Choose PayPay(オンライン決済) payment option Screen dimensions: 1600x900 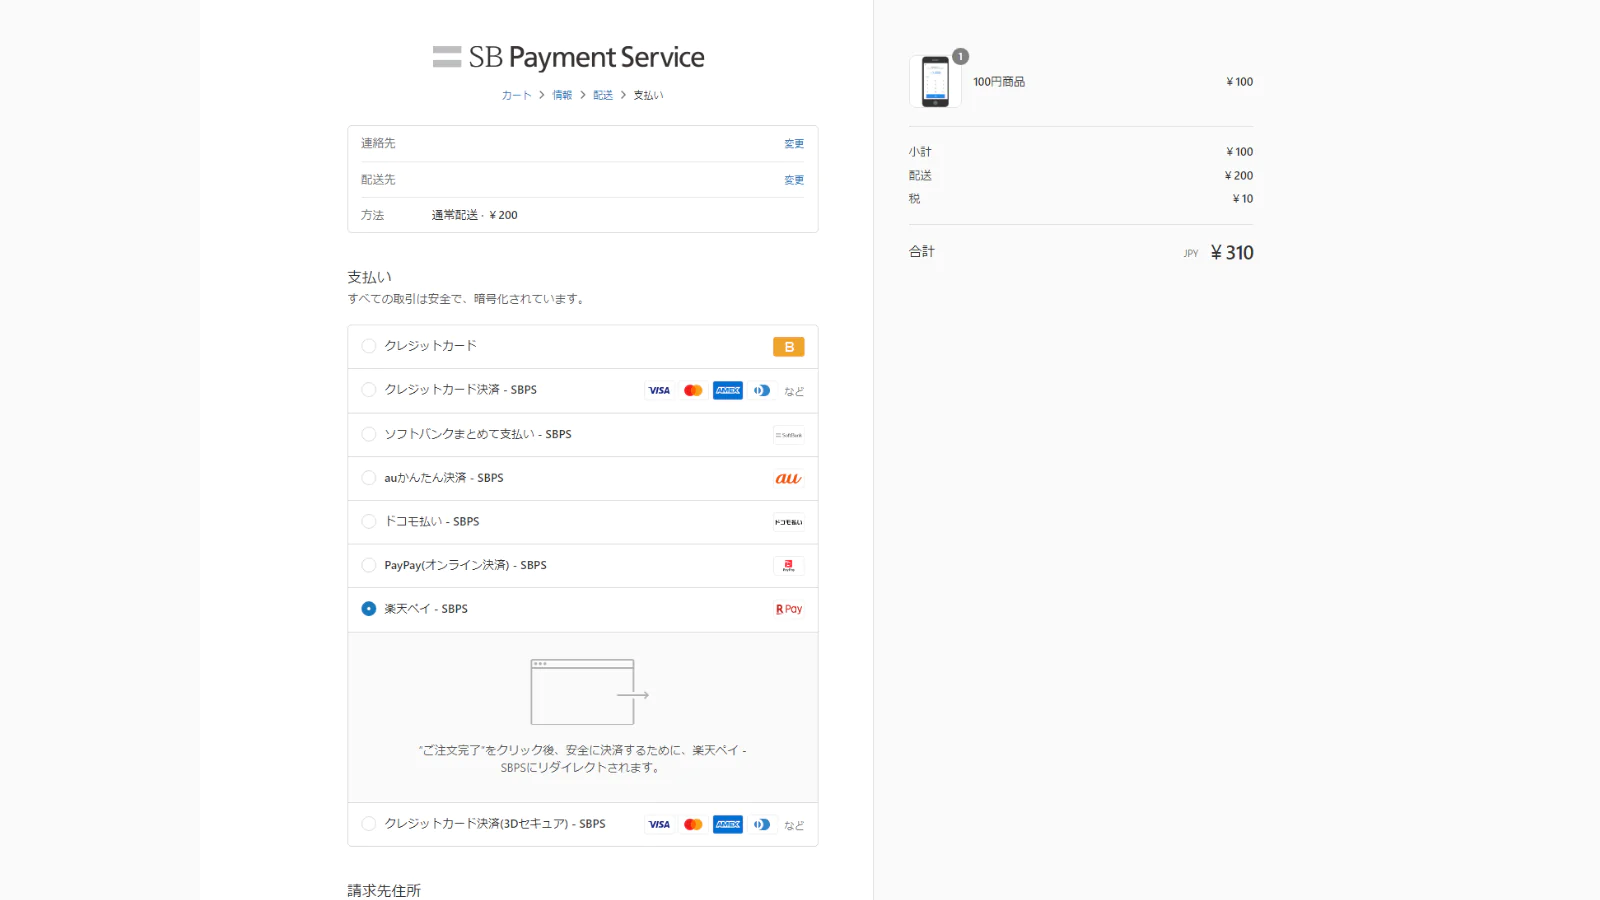369,565
